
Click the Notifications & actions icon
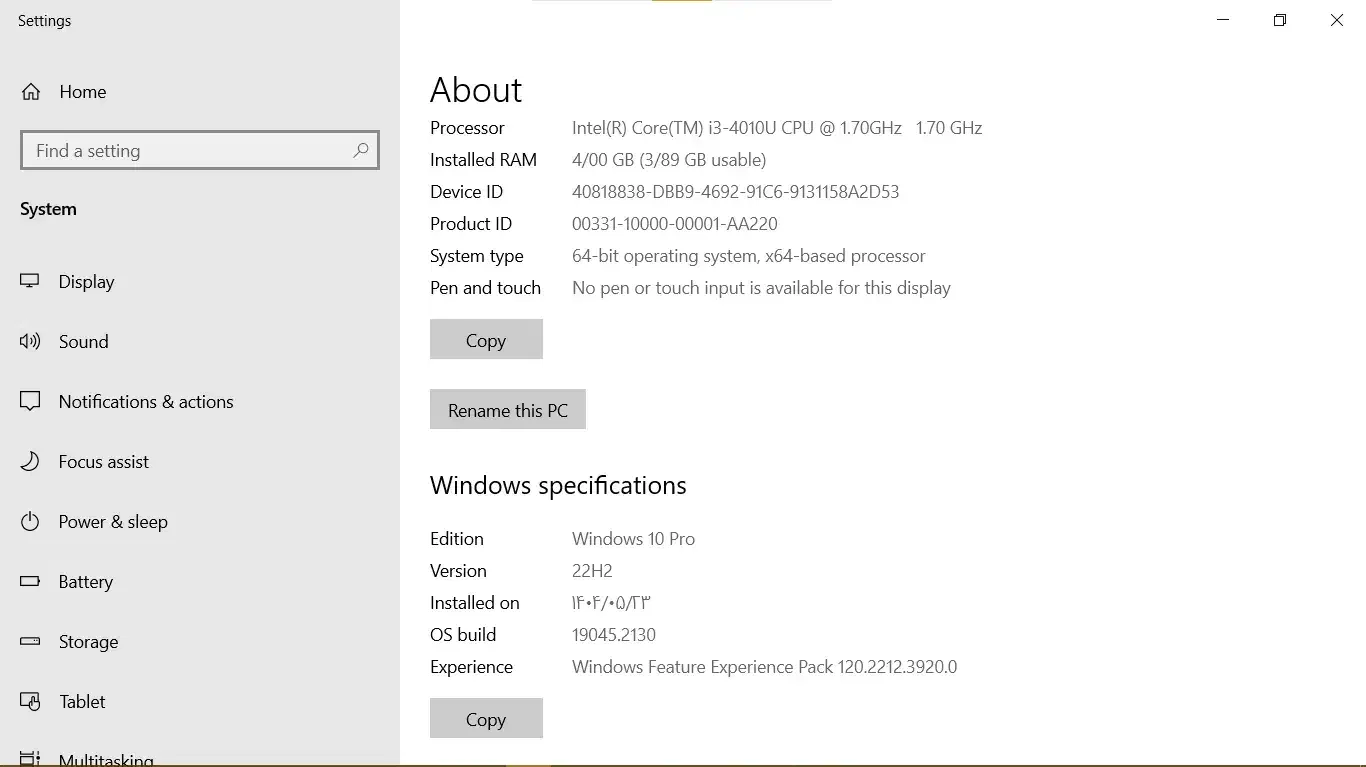(x=30, y=402)
